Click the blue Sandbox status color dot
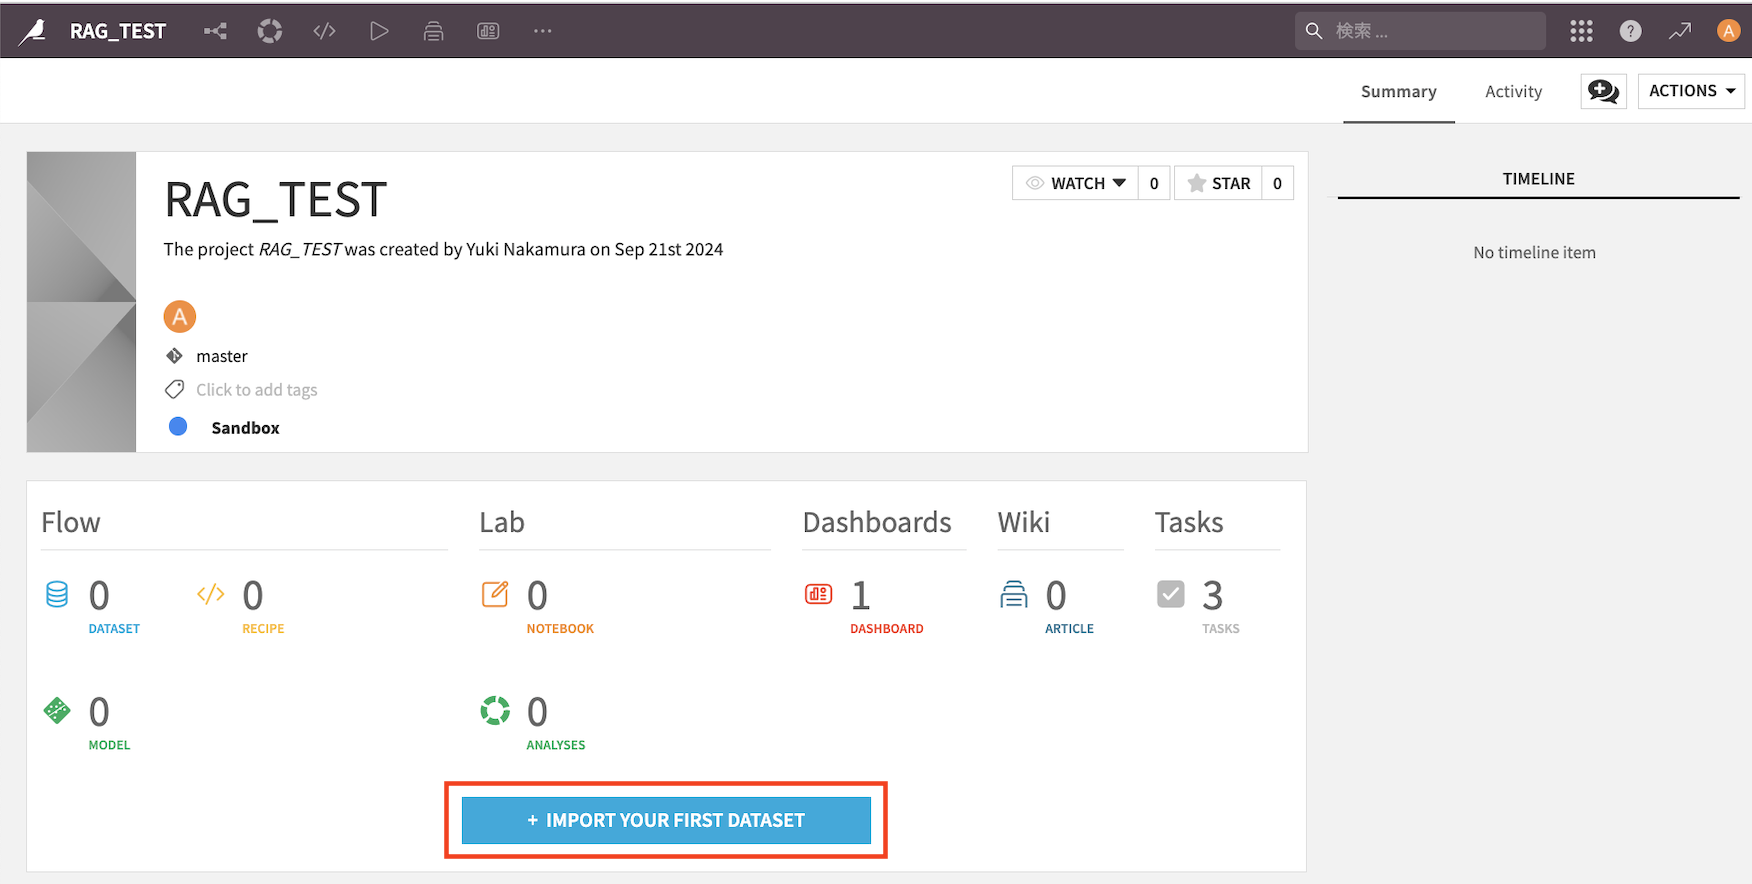Screen dimensions: 1752x884 point(178,427)
